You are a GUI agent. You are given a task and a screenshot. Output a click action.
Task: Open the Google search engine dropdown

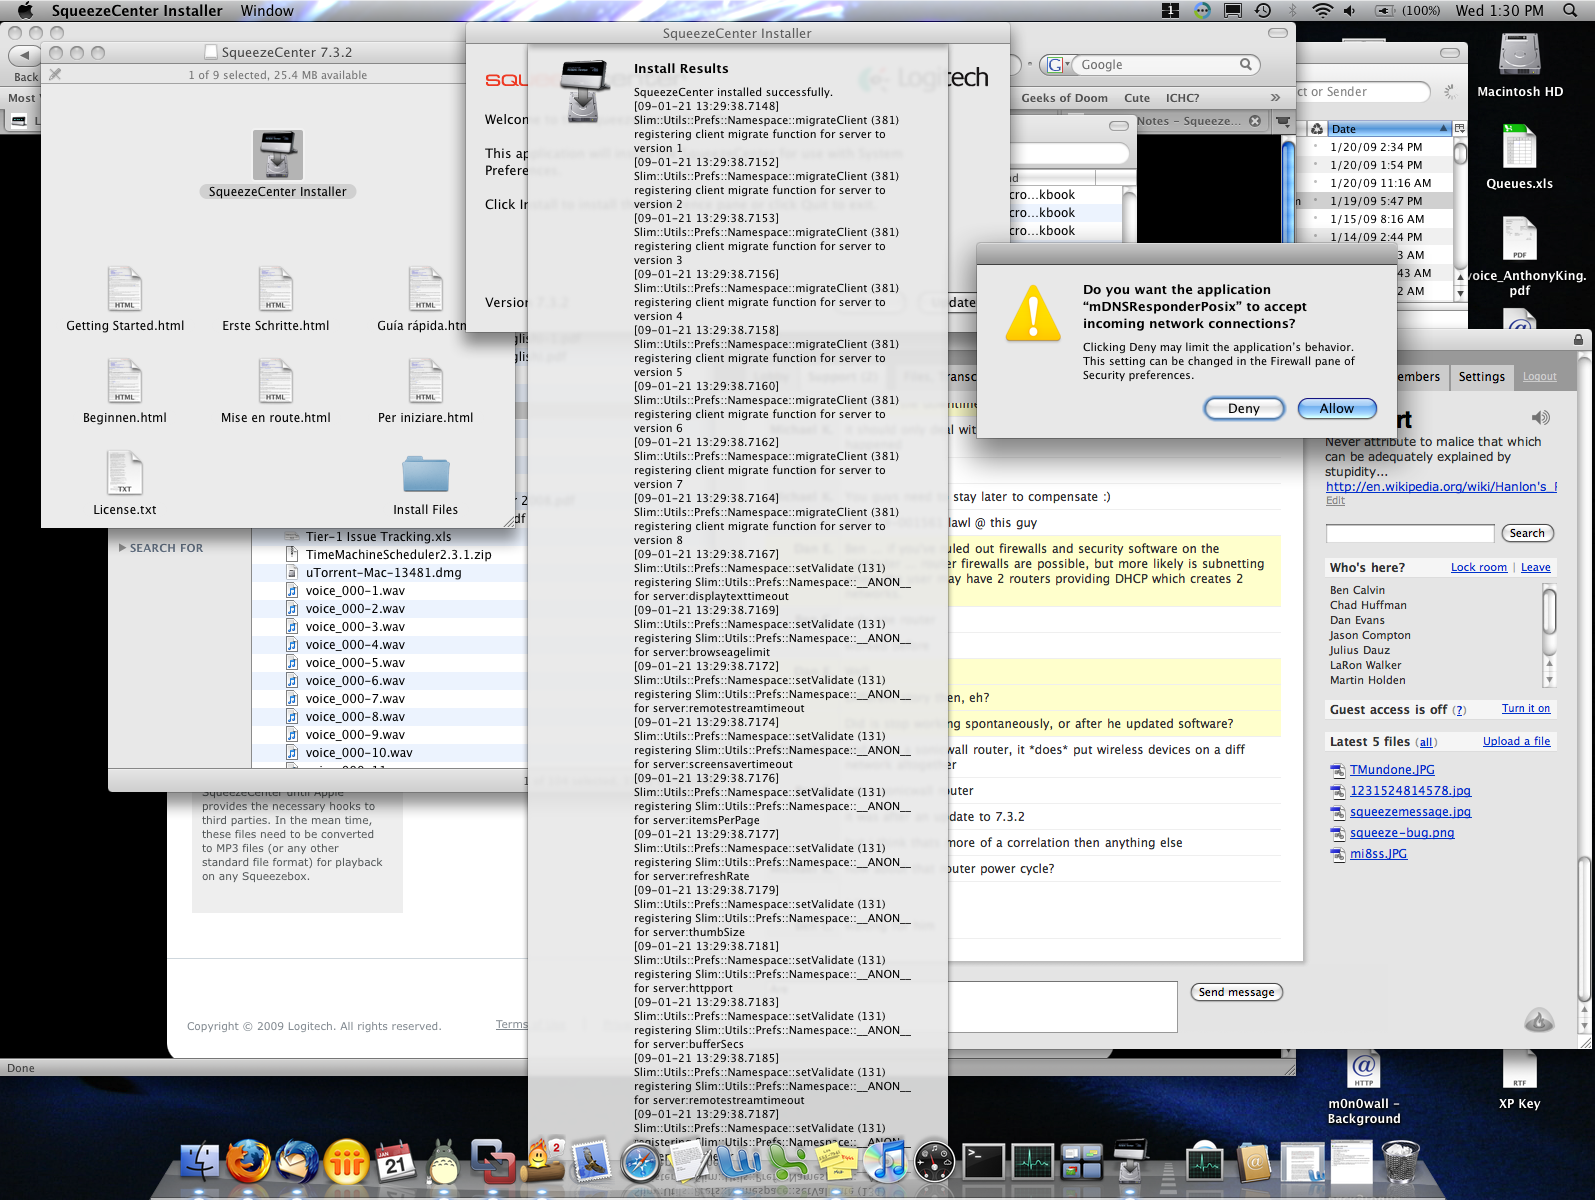pos(1058,65)
